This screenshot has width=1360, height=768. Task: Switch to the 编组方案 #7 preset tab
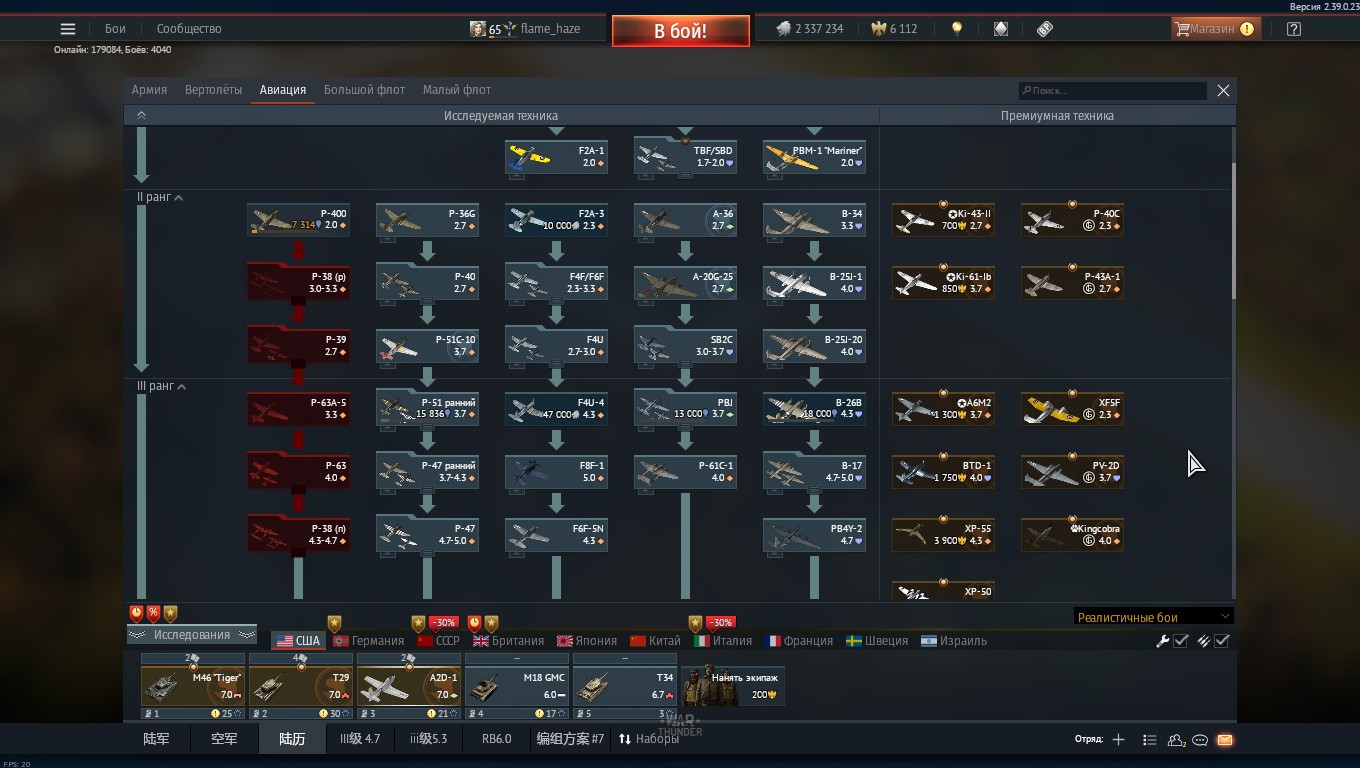[570, 739]
